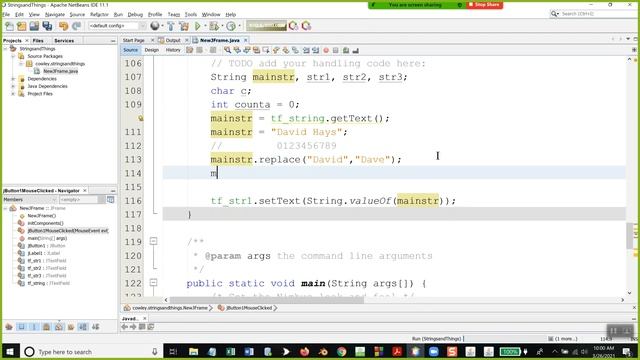Select New3Frame.java in Projects tree
This screenshot has width=640, height=360.
[60, 71]
